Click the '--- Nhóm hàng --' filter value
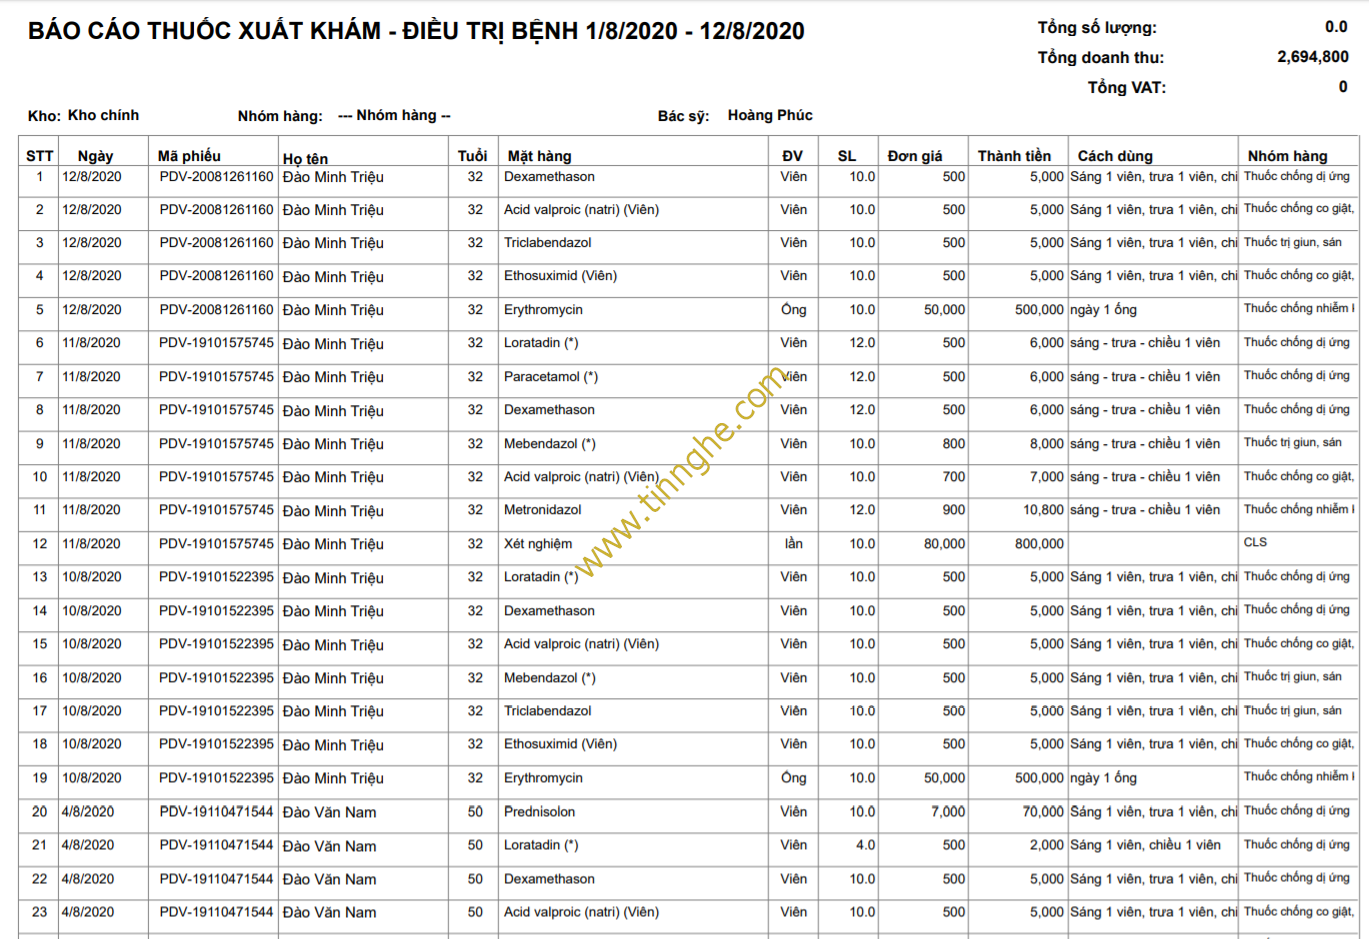The height and width of the screenshot is (939, 1369). point(394,115)
